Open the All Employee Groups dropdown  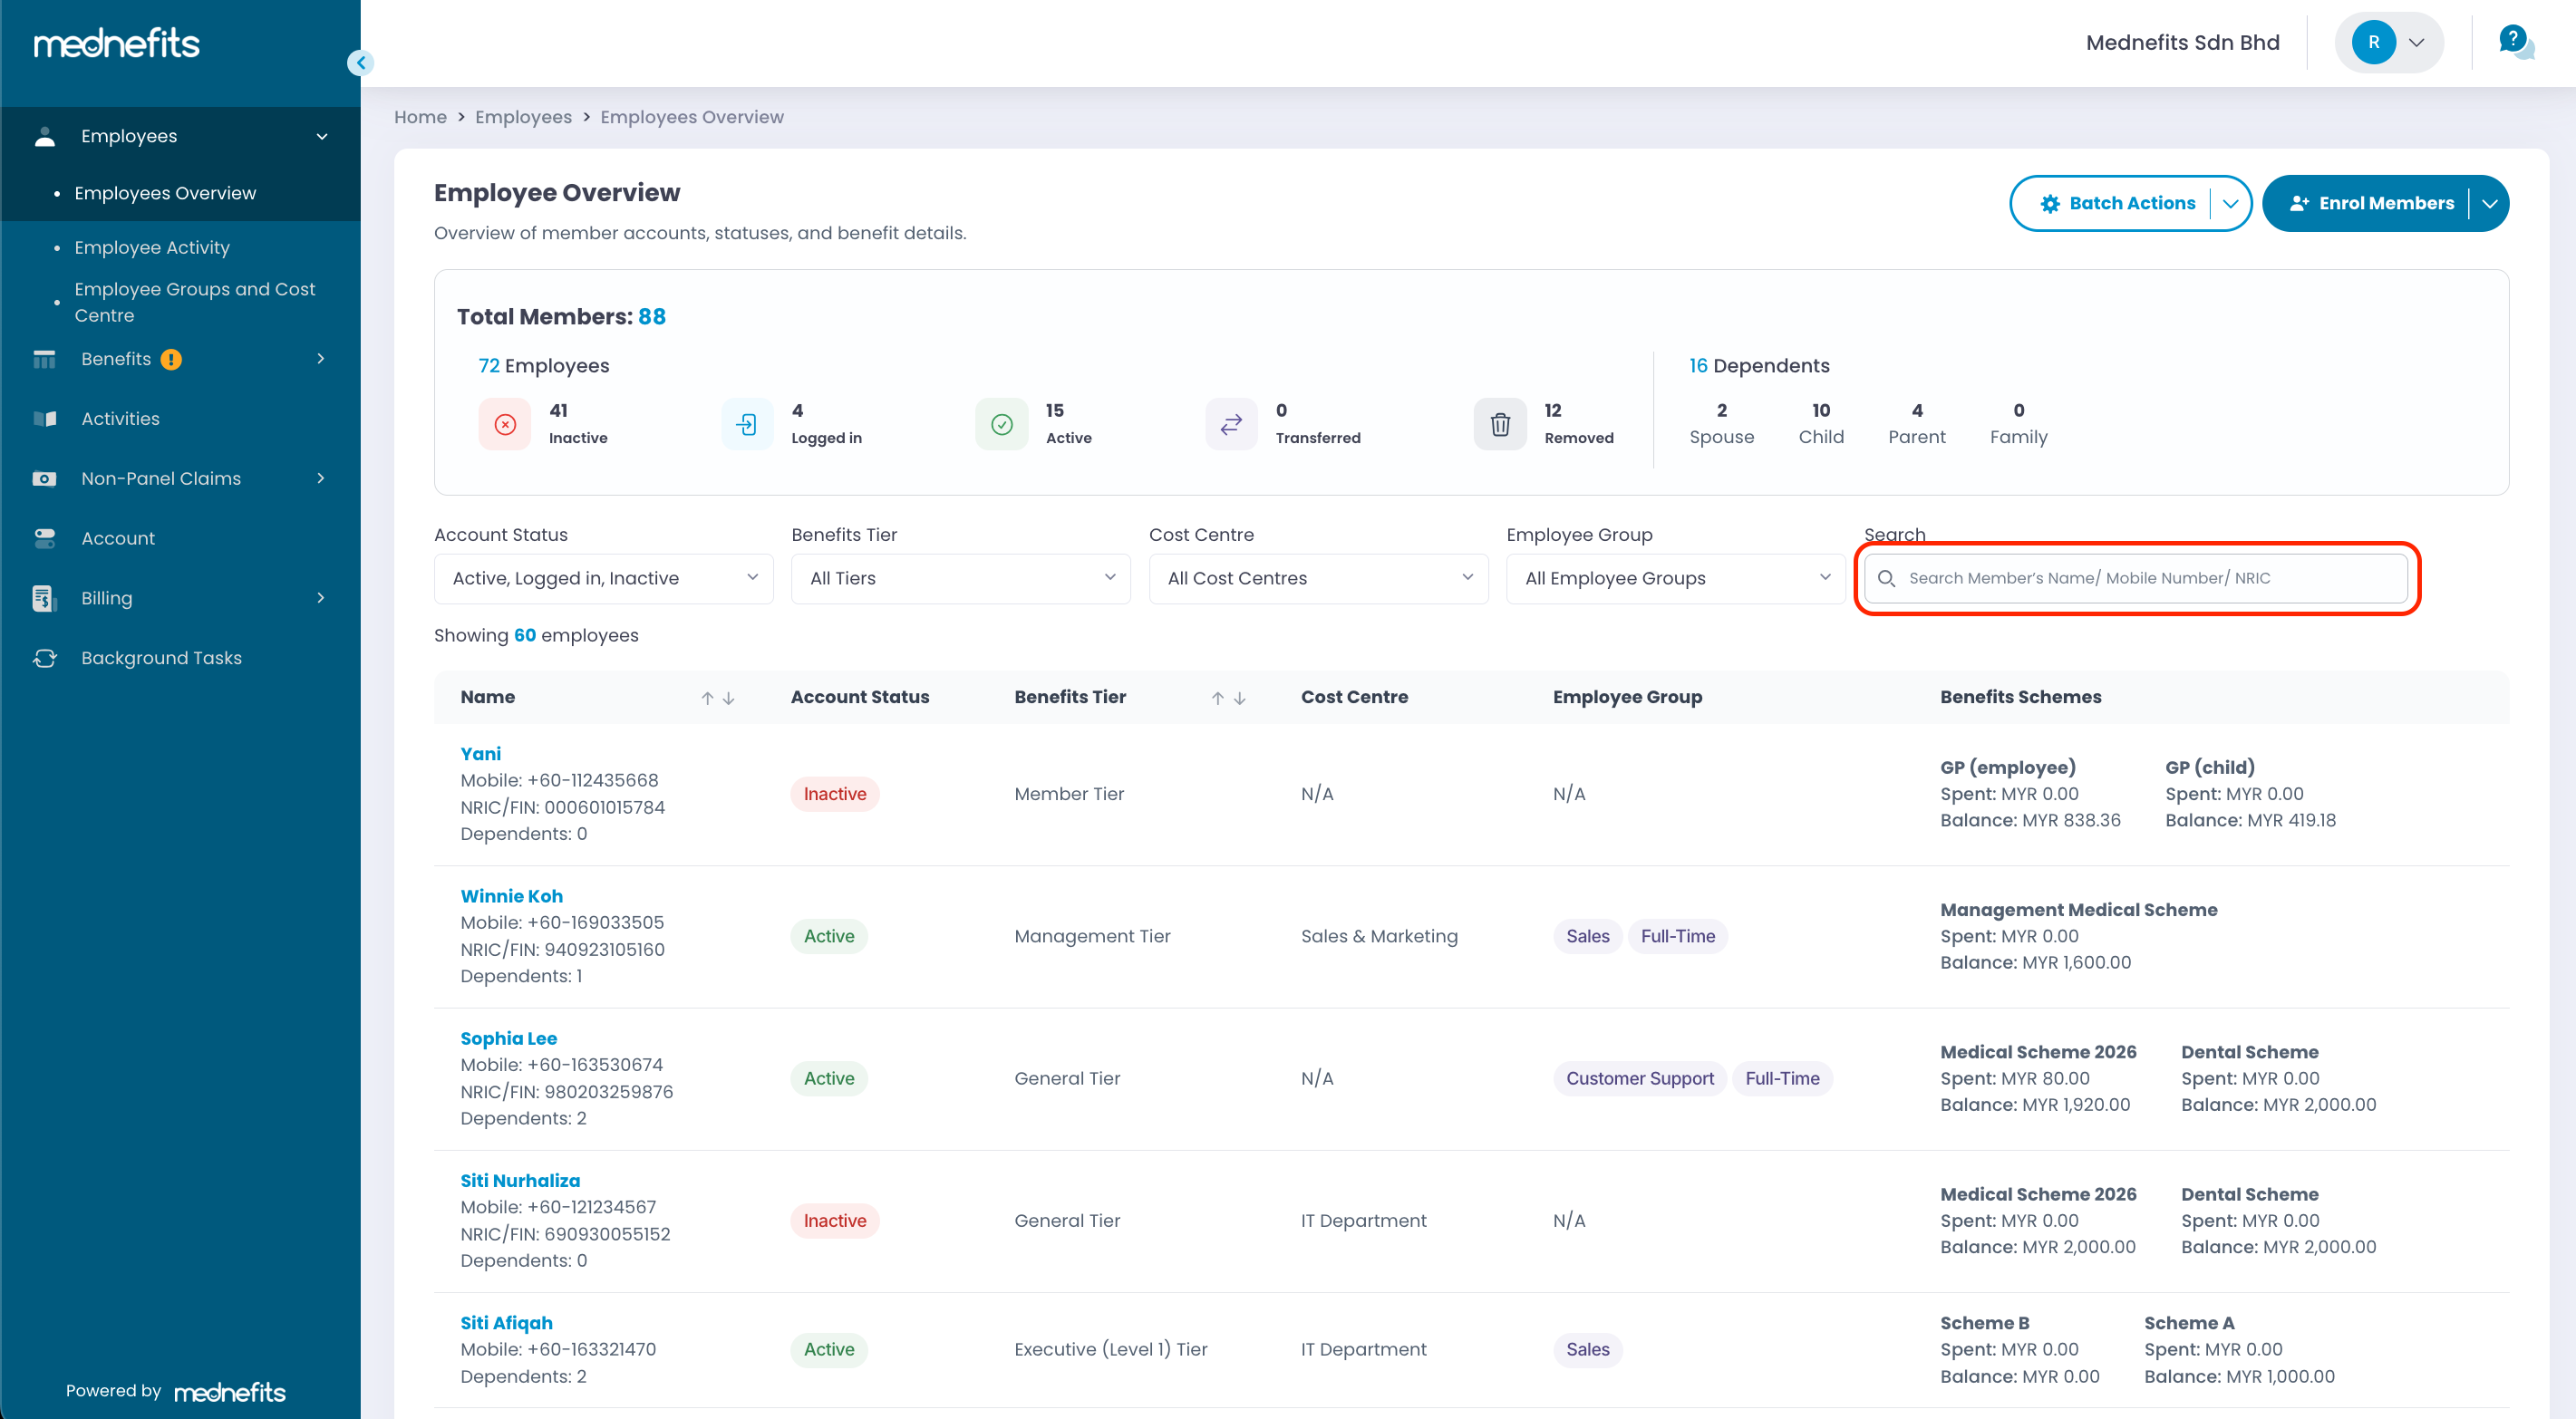tap(1675, 578)
